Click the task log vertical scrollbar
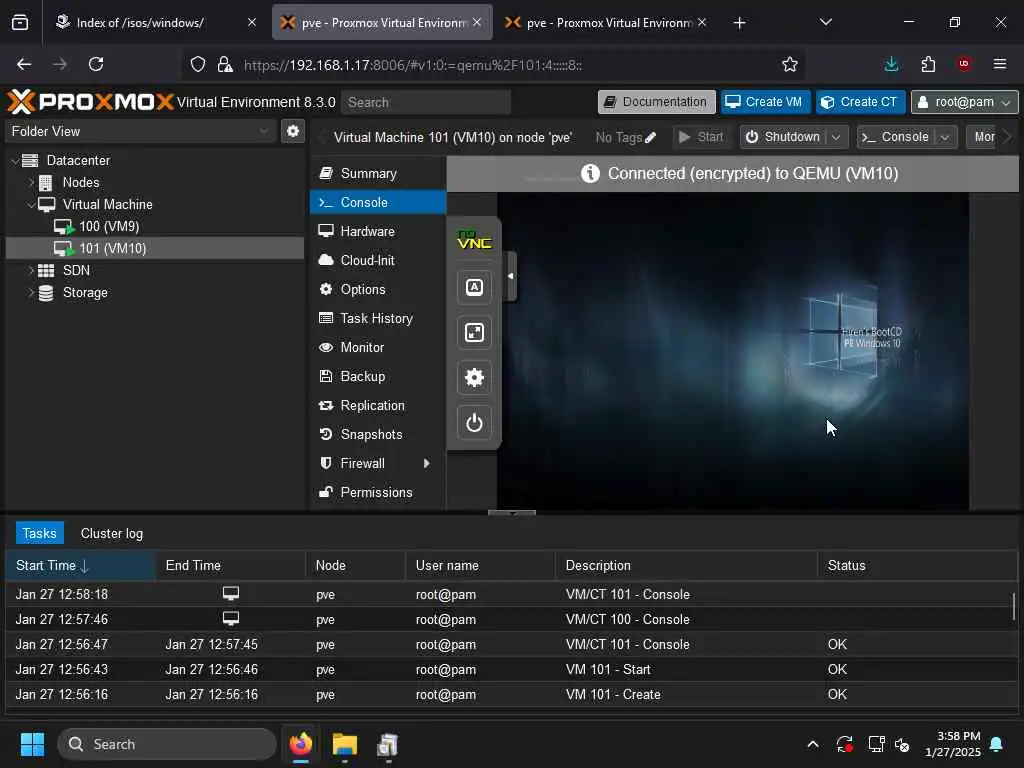 [1014, 607]
